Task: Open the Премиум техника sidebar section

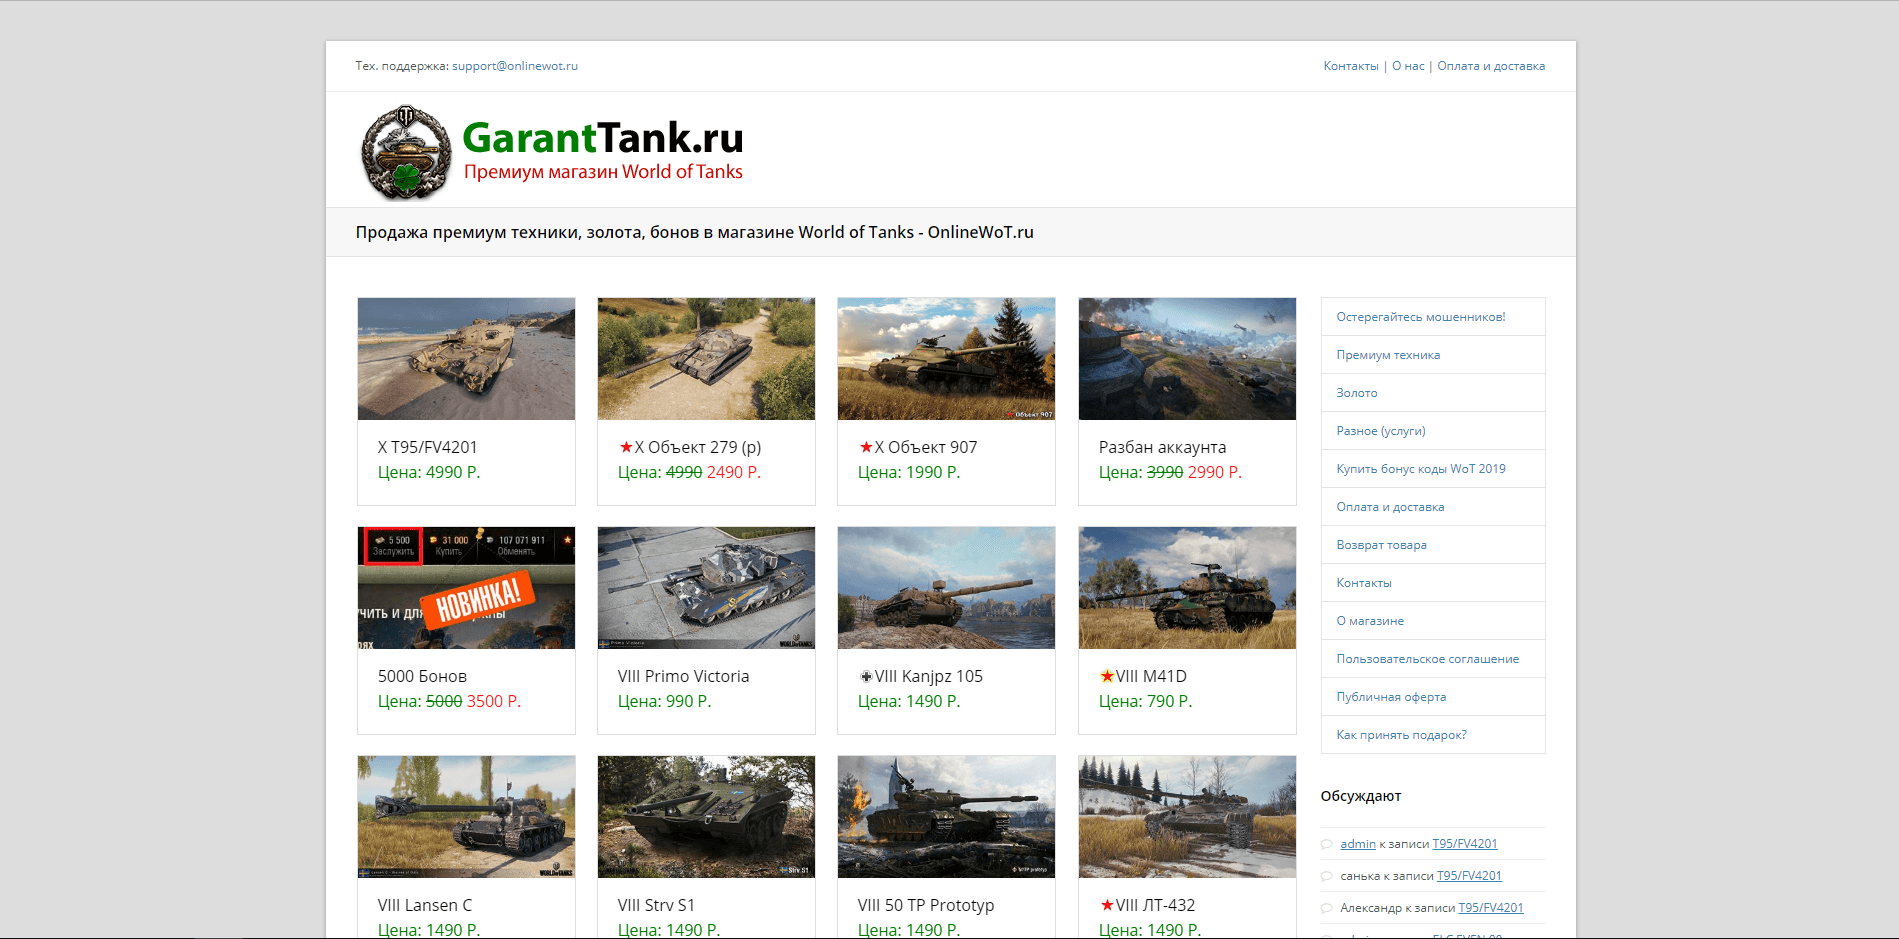Action: 1388,354
